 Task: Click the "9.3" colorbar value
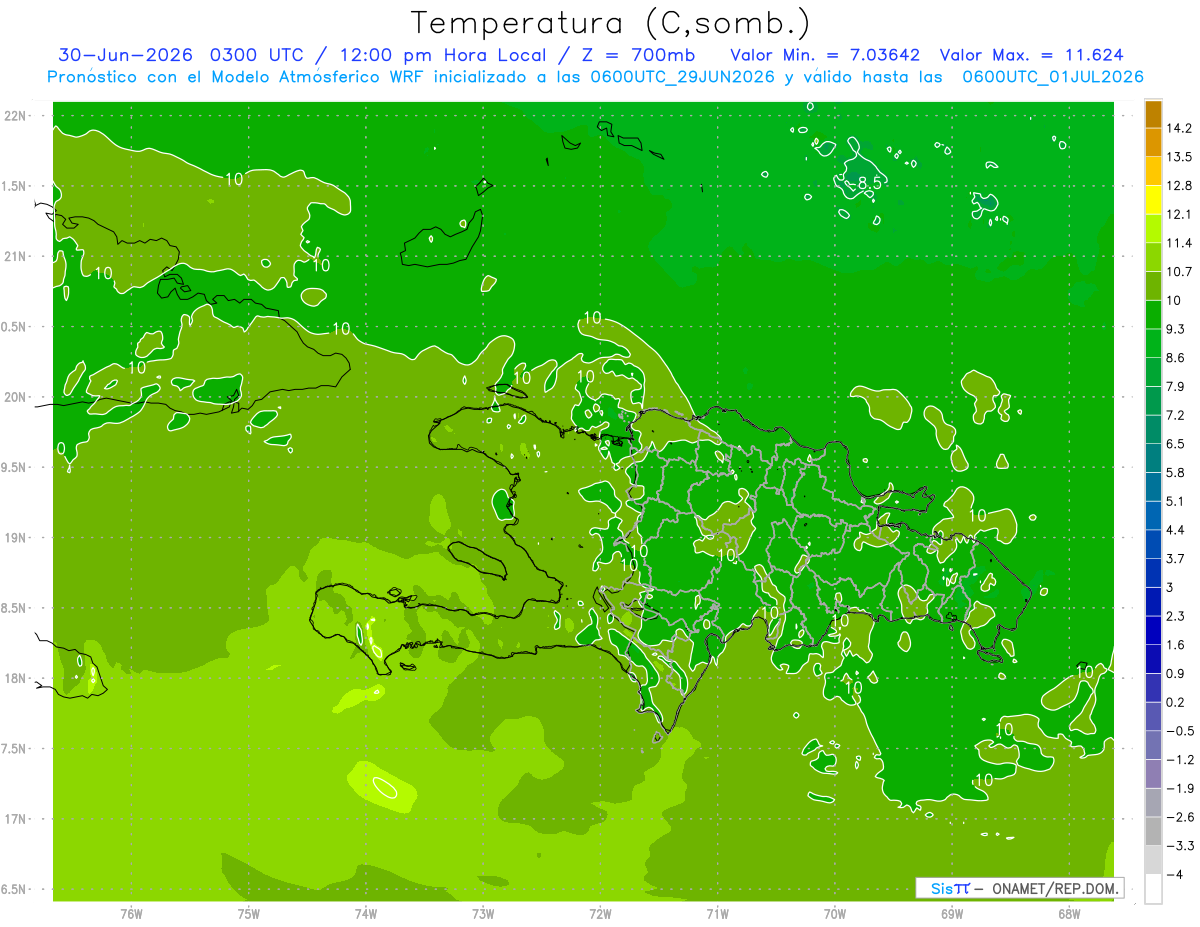point(1174,329)
